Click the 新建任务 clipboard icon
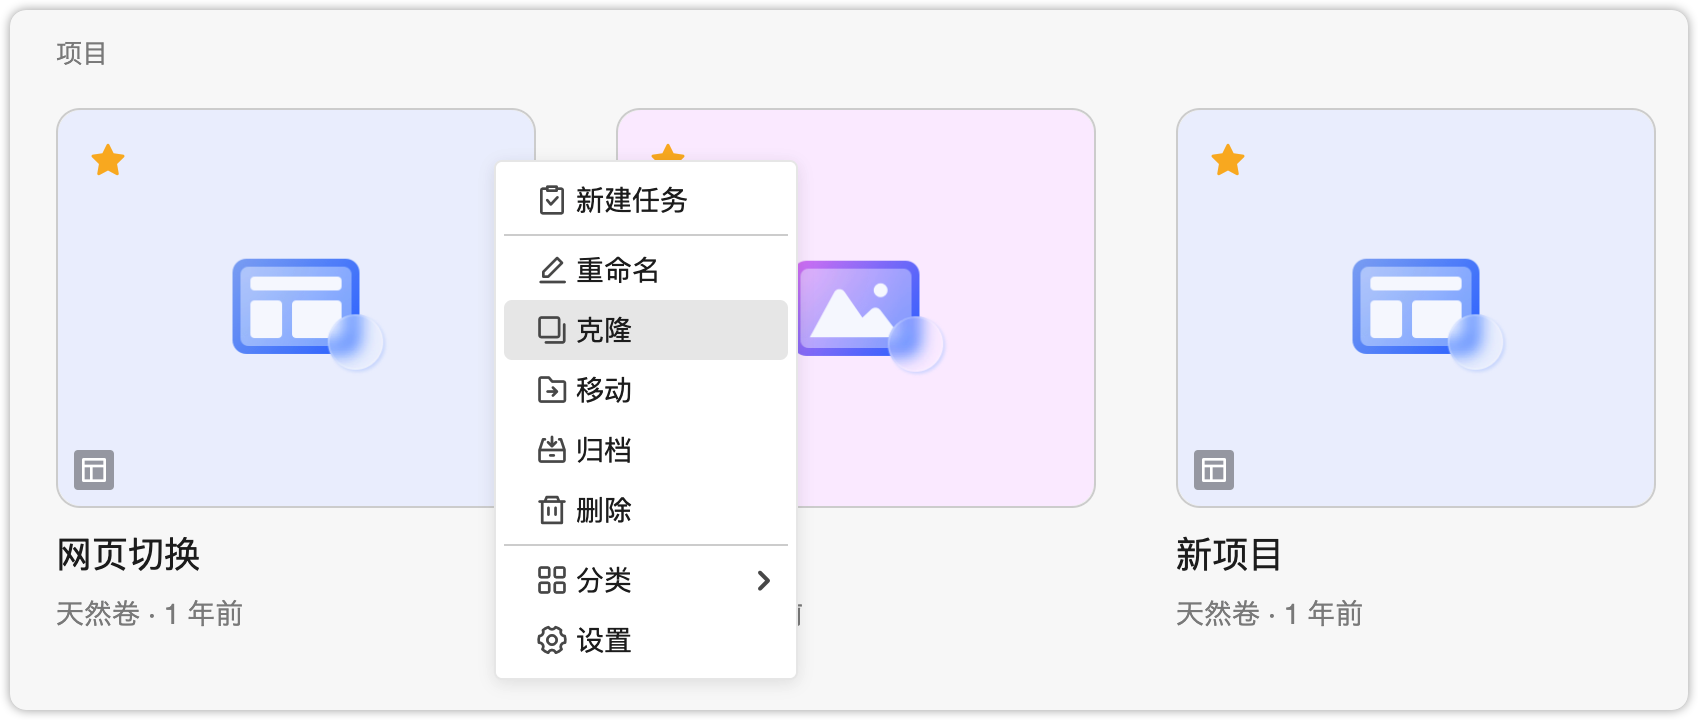 point(551,200)
